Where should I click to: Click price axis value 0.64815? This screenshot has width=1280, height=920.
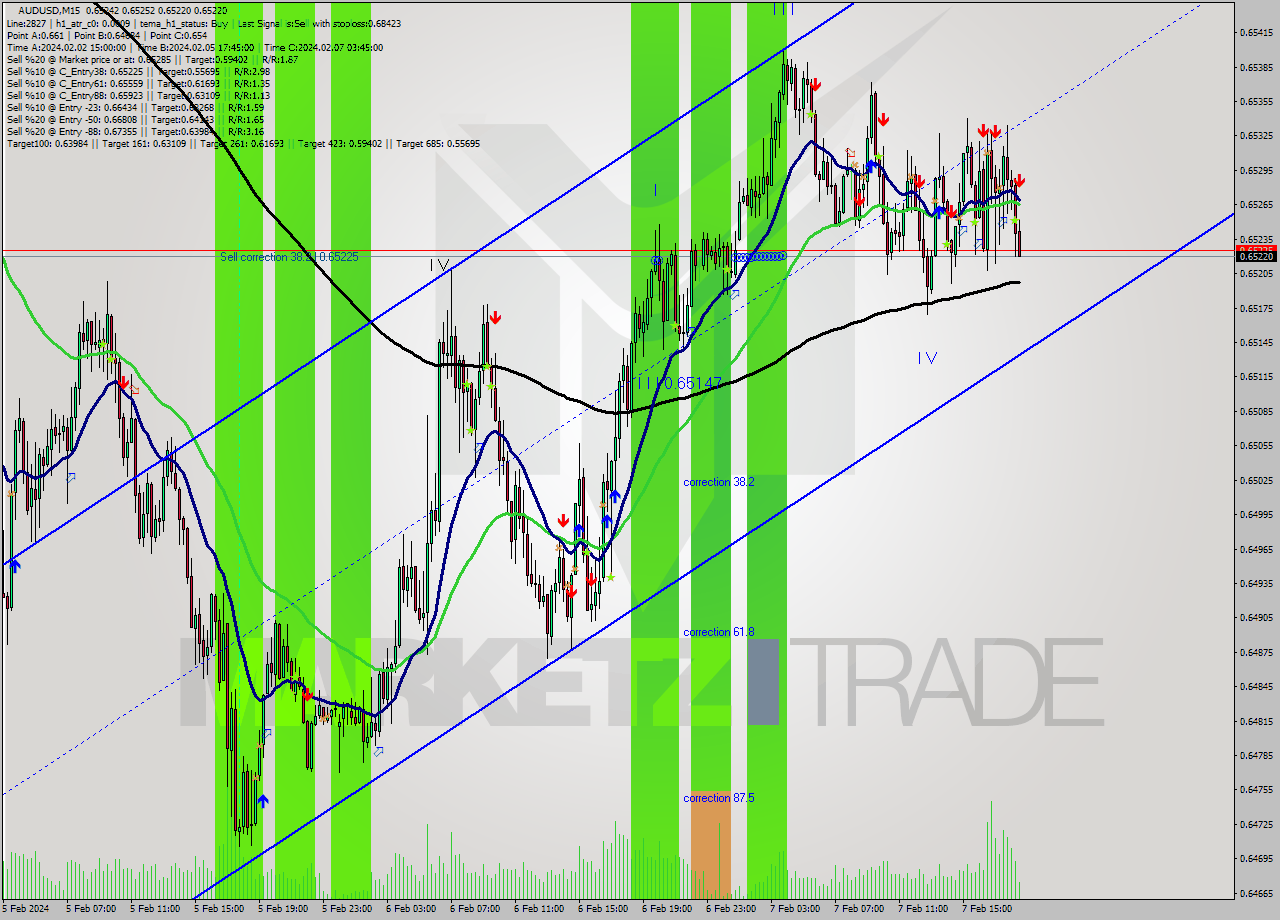pyautogui.click(x=1256, y=721)
